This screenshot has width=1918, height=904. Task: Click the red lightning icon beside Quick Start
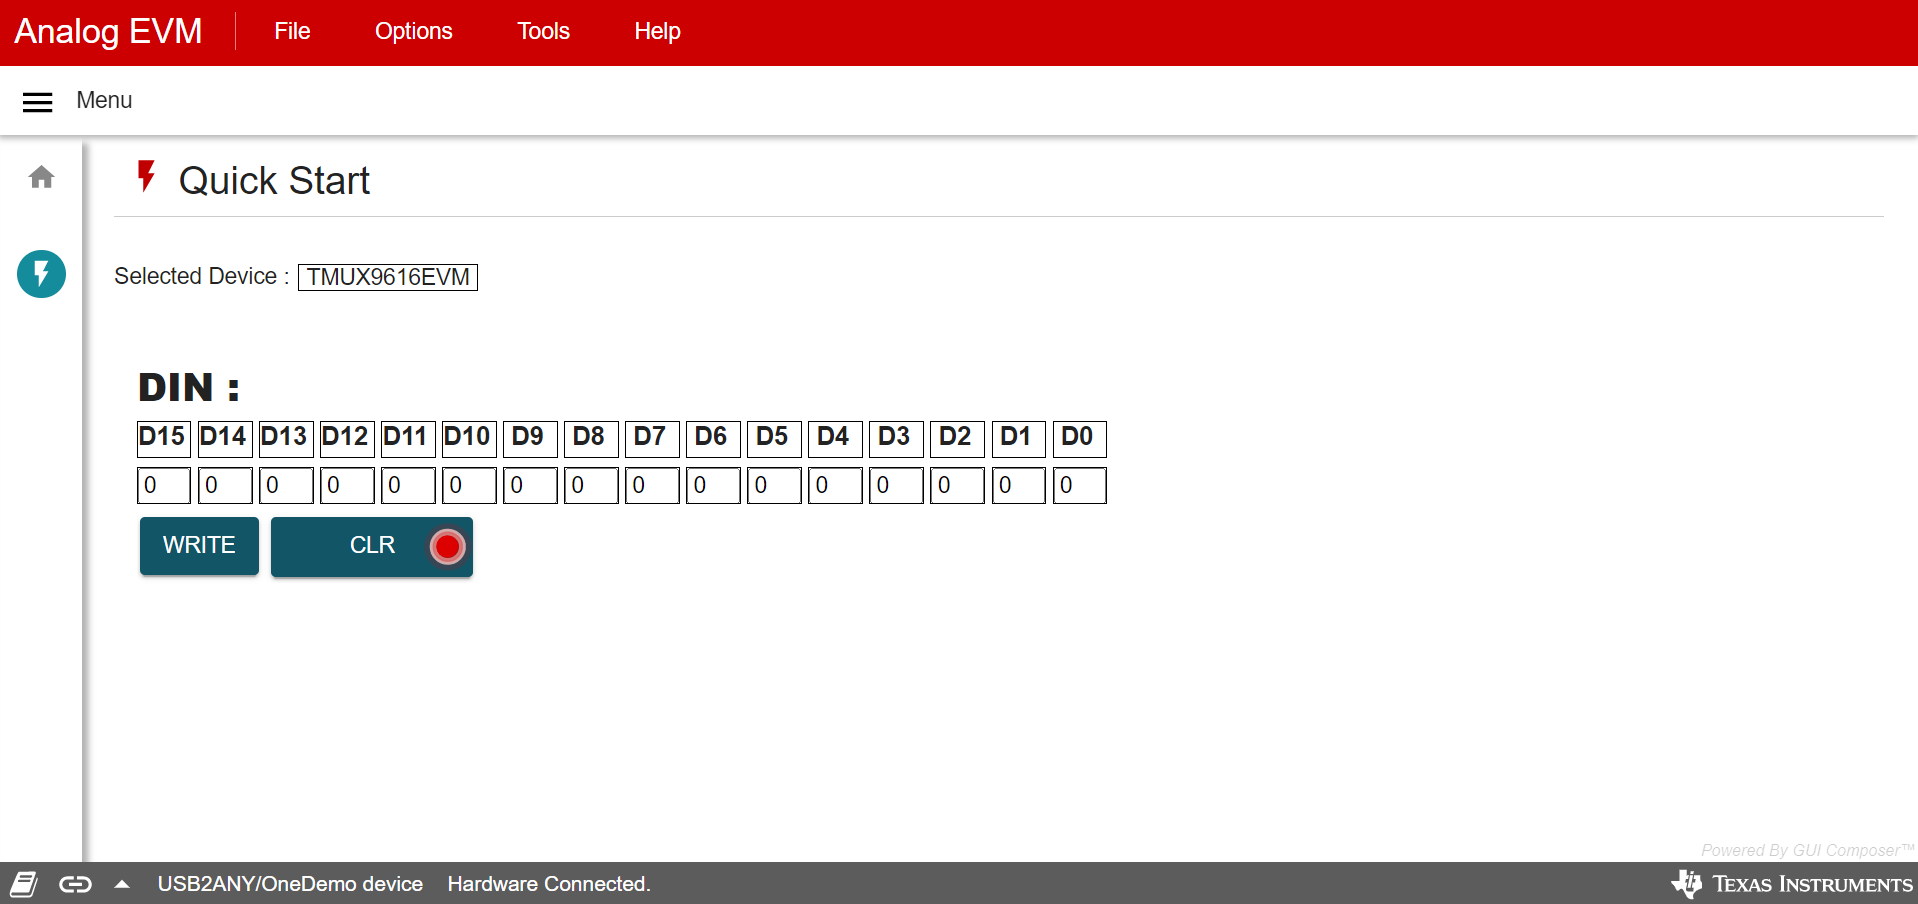(146, 177)
